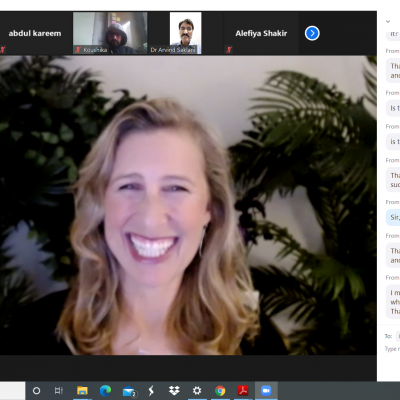Collapse chat panel using chevron
Viewport: 400px width, 400px height.
[x=388, y=21]
